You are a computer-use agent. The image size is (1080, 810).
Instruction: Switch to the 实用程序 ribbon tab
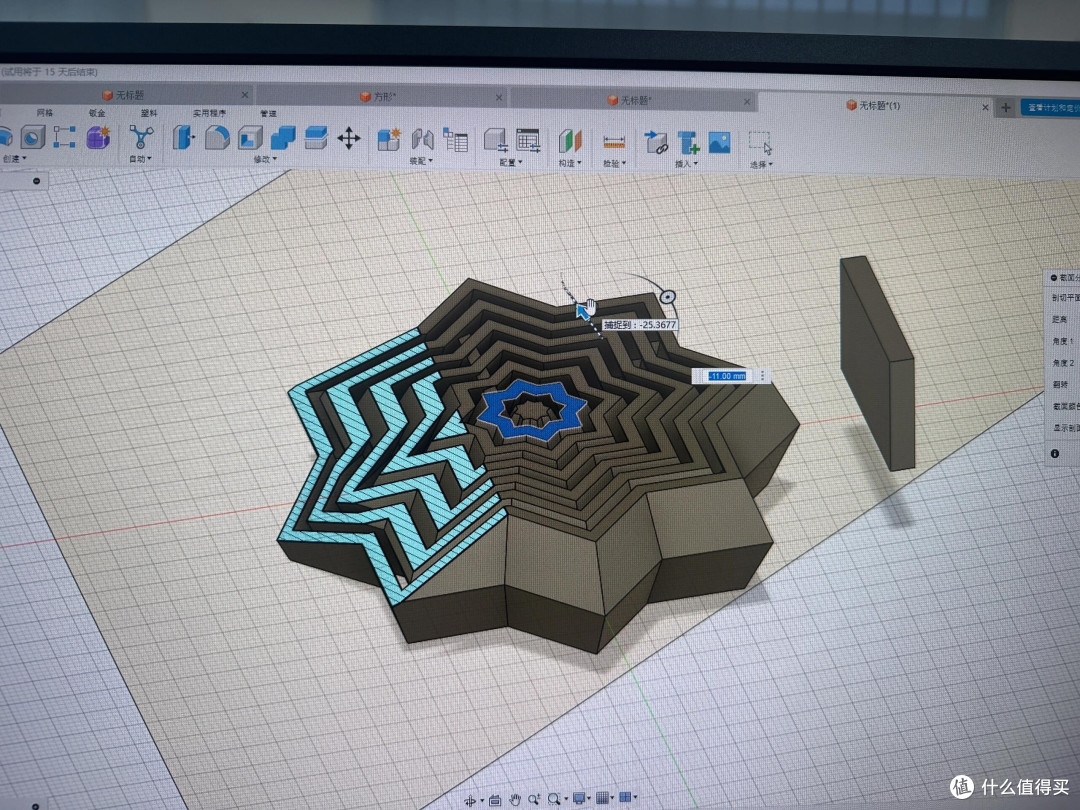click(209, 113)
